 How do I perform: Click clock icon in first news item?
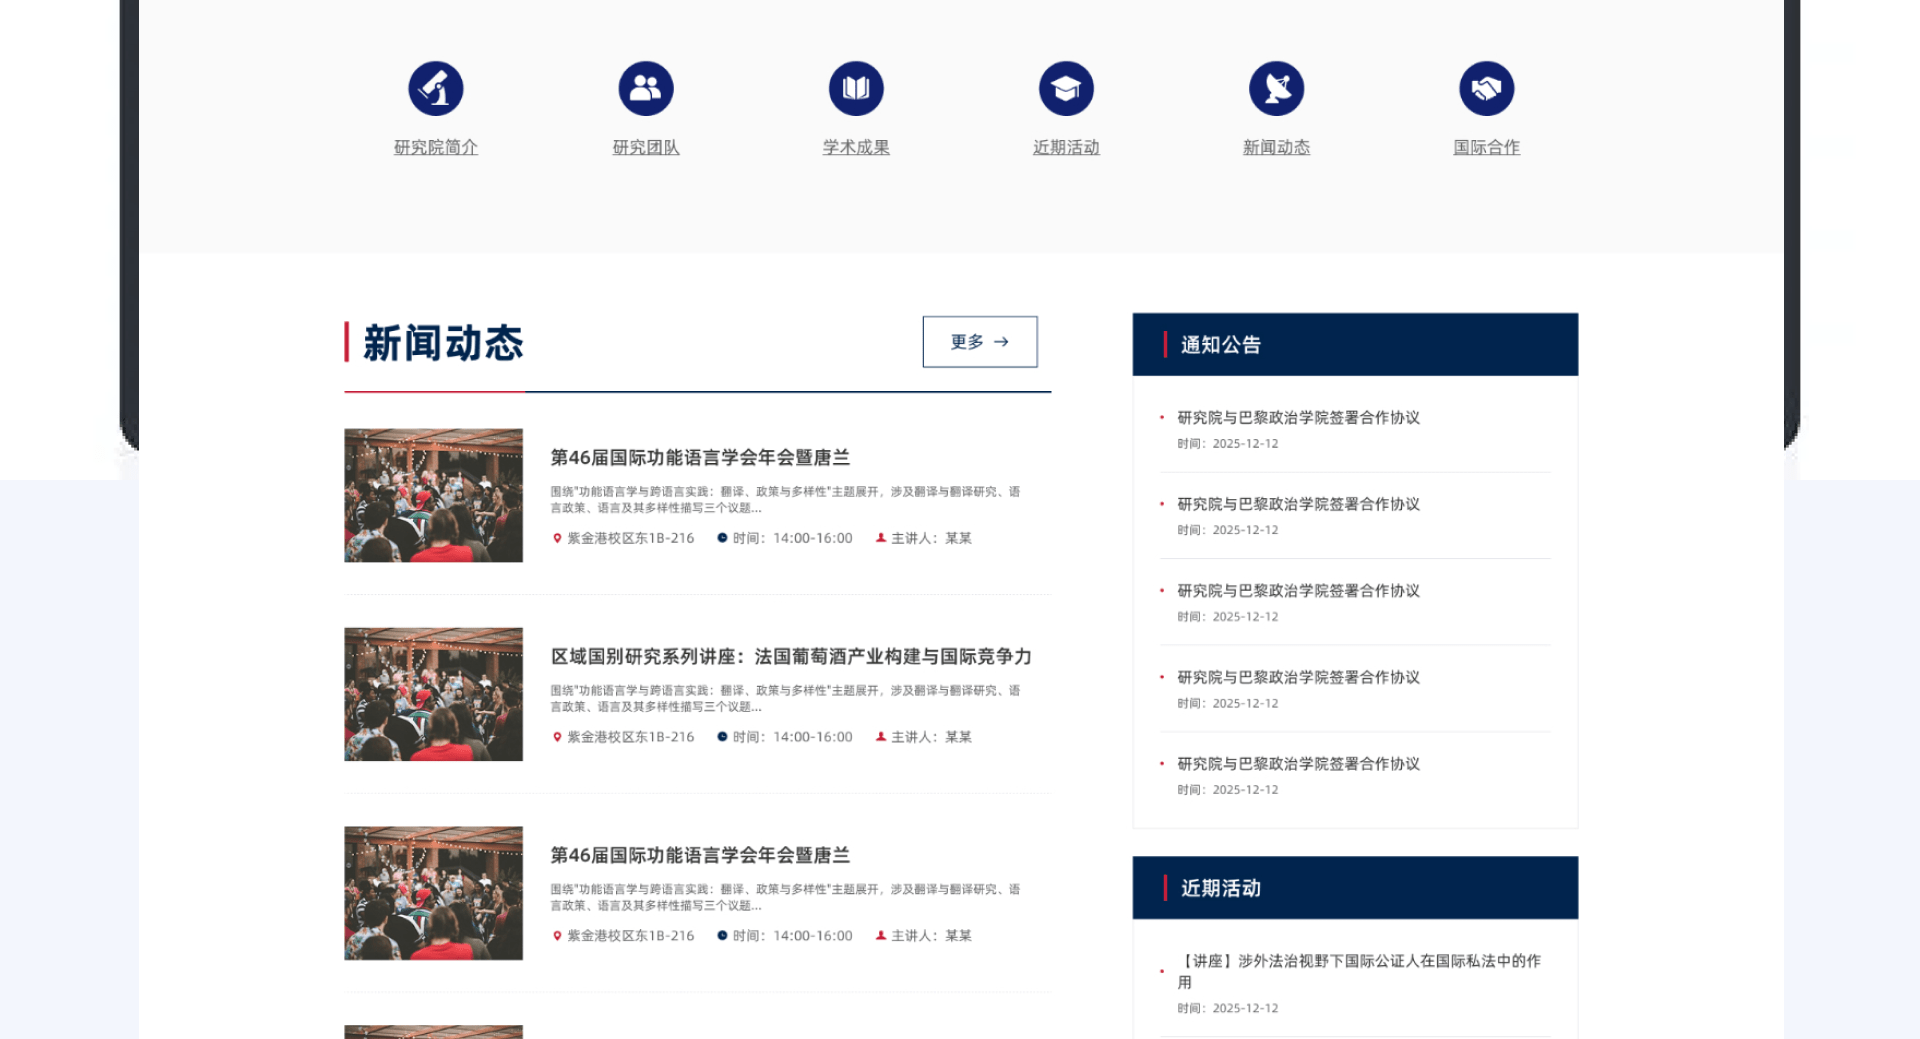click(722, 538)
